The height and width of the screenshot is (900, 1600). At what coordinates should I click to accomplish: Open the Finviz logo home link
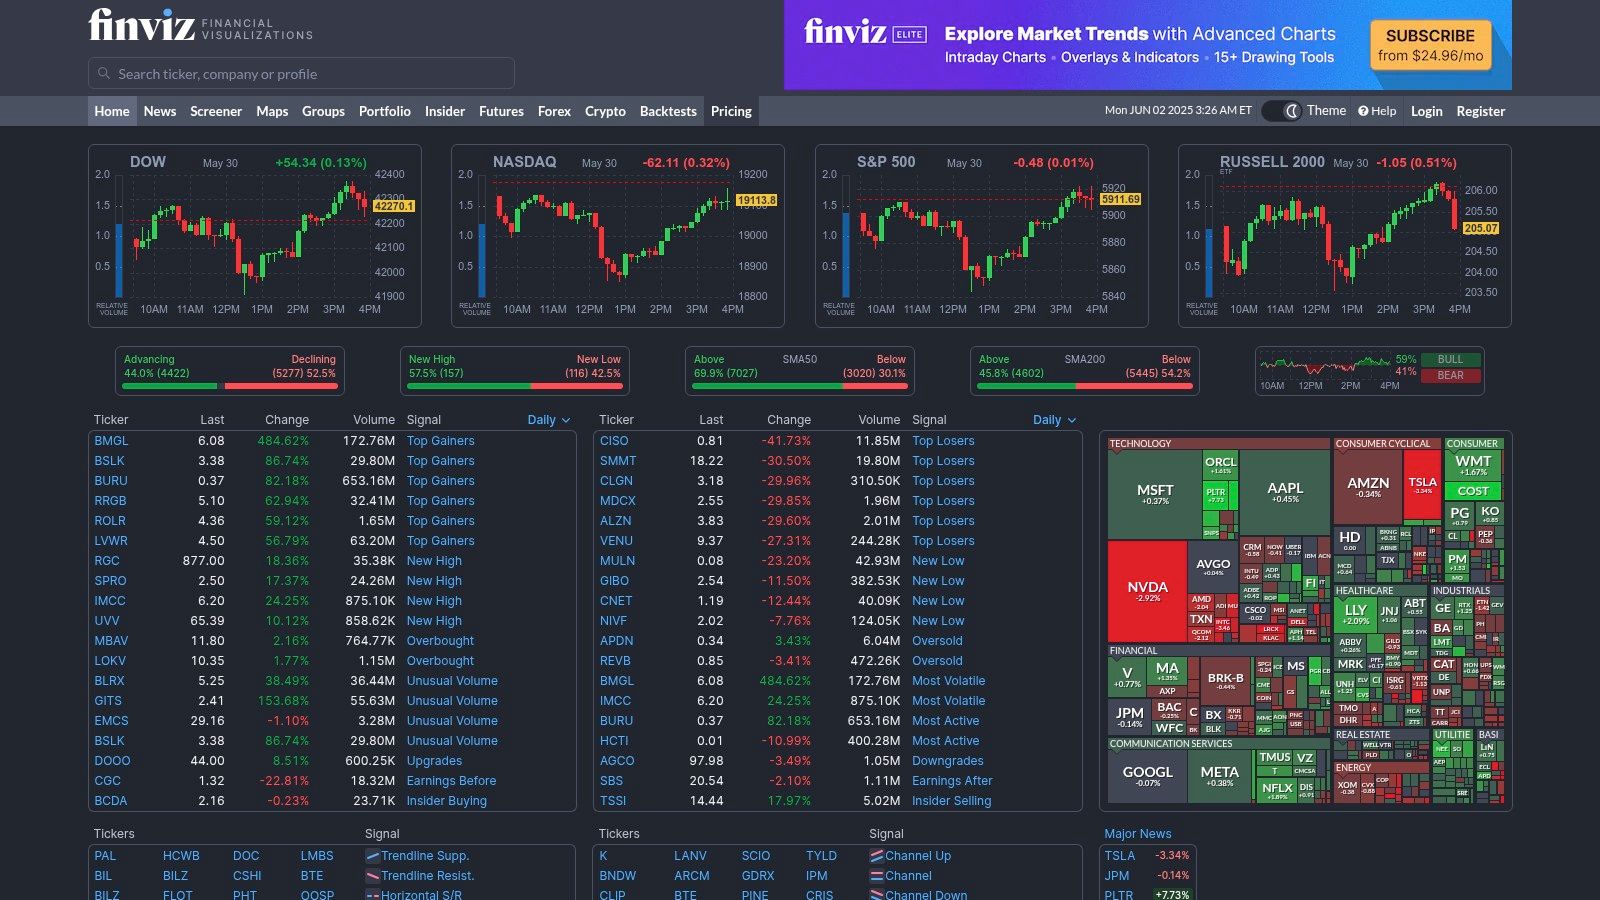click(x=200, y=24)
